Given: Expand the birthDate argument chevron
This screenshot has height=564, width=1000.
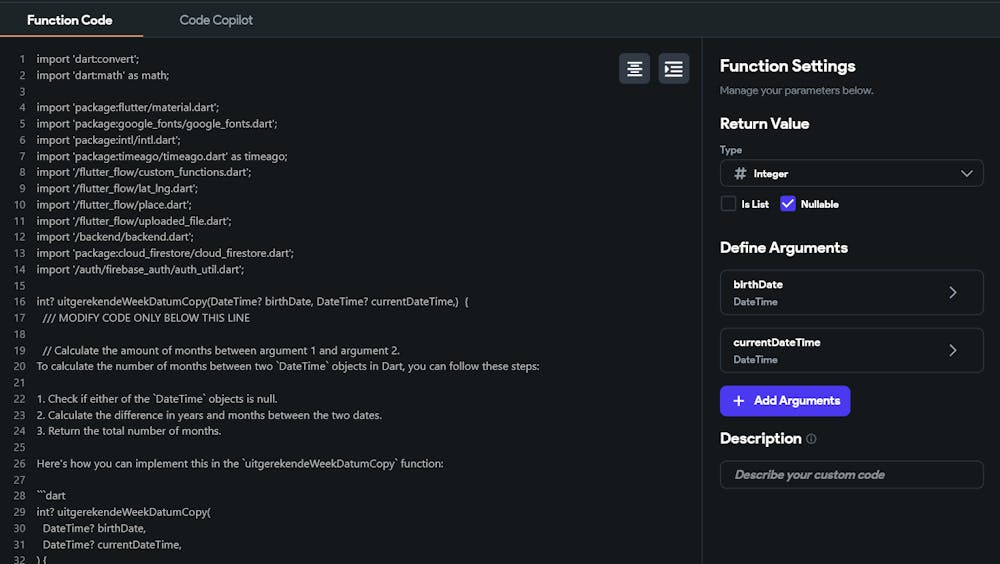Looking at the screenshot, I should tap(952, 292).
